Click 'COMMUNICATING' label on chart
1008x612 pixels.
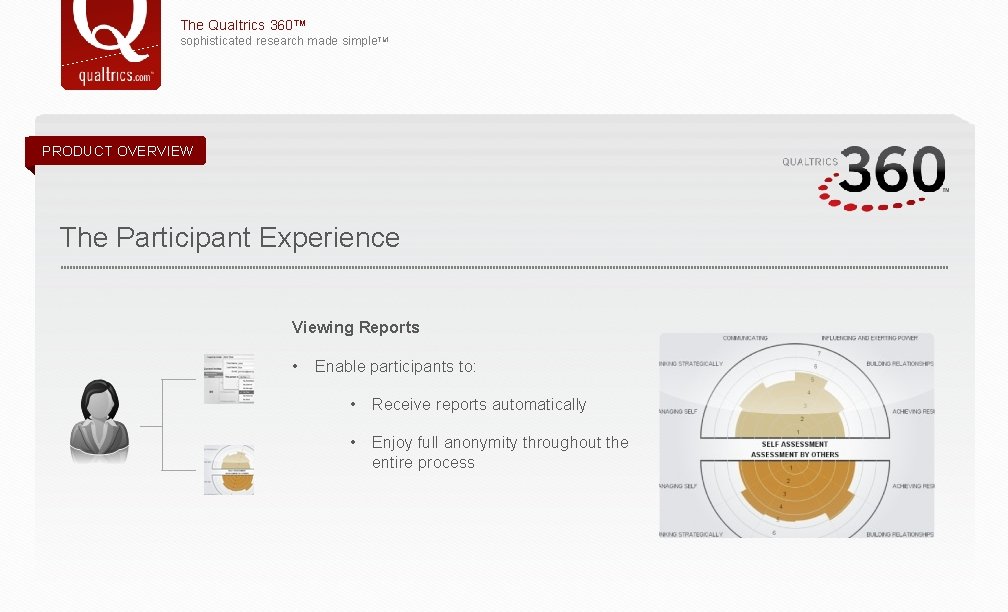click(x=745, y=338)
